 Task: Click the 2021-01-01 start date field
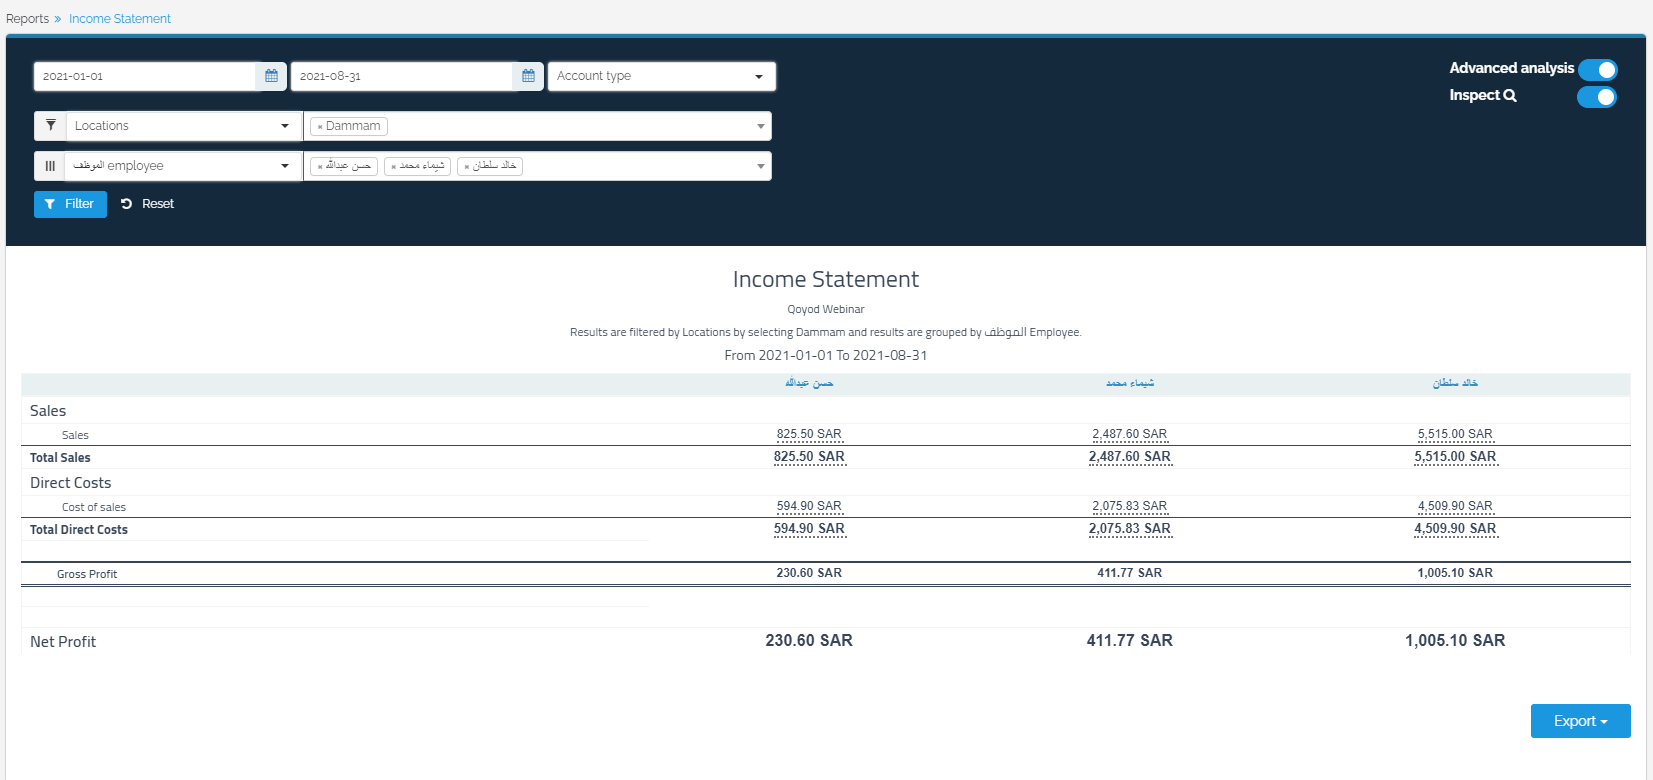145,76
